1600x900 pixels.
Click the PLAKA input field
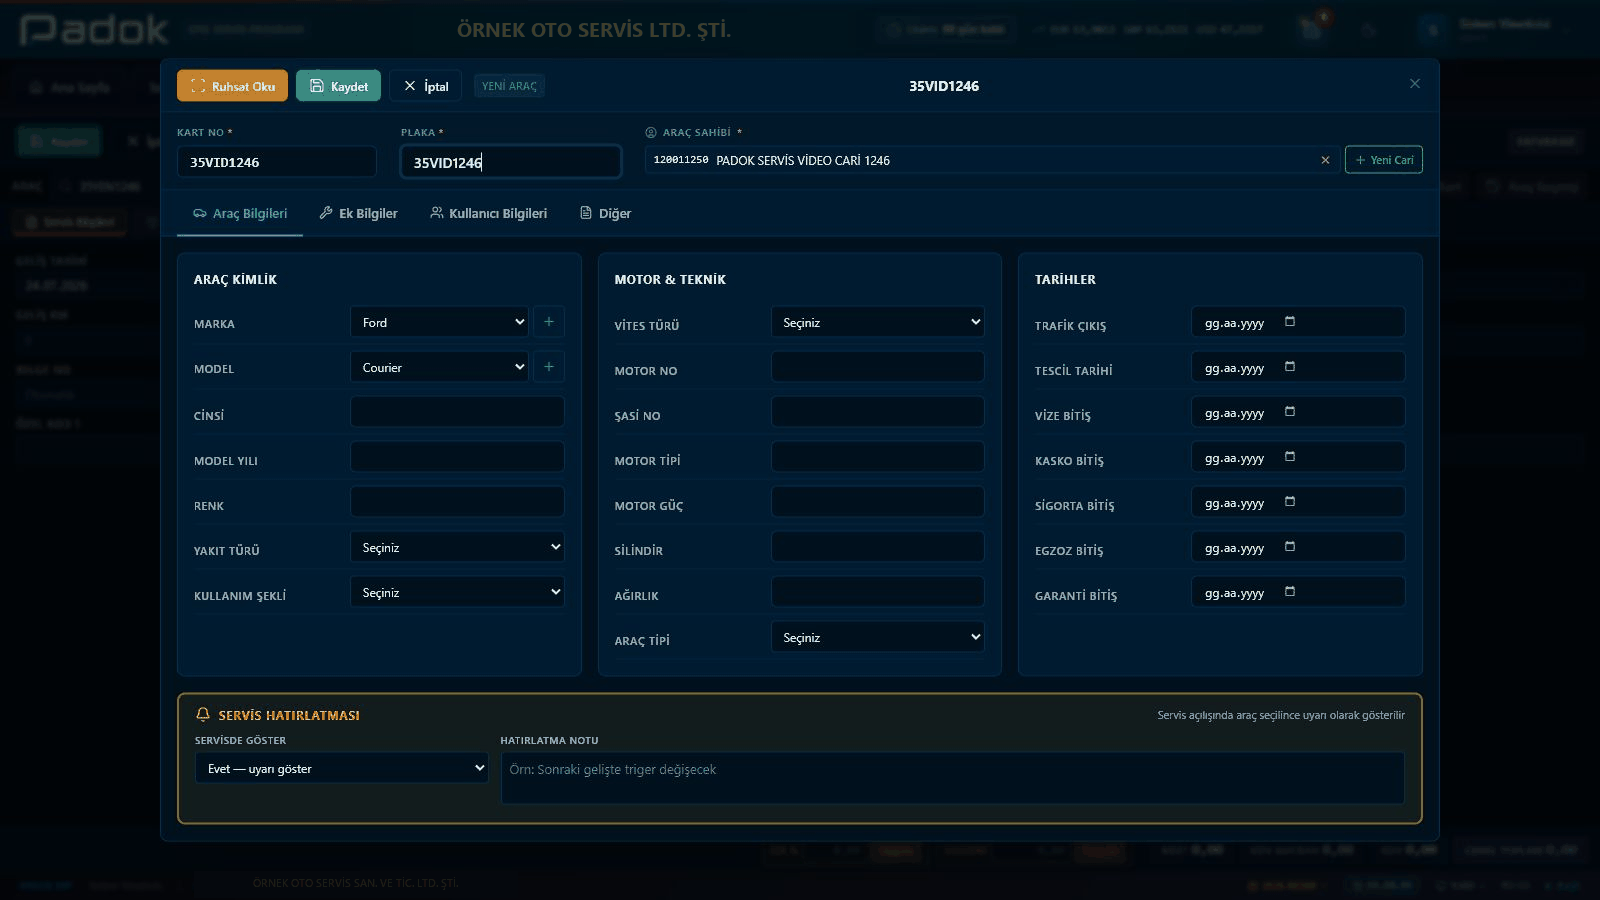511,162
